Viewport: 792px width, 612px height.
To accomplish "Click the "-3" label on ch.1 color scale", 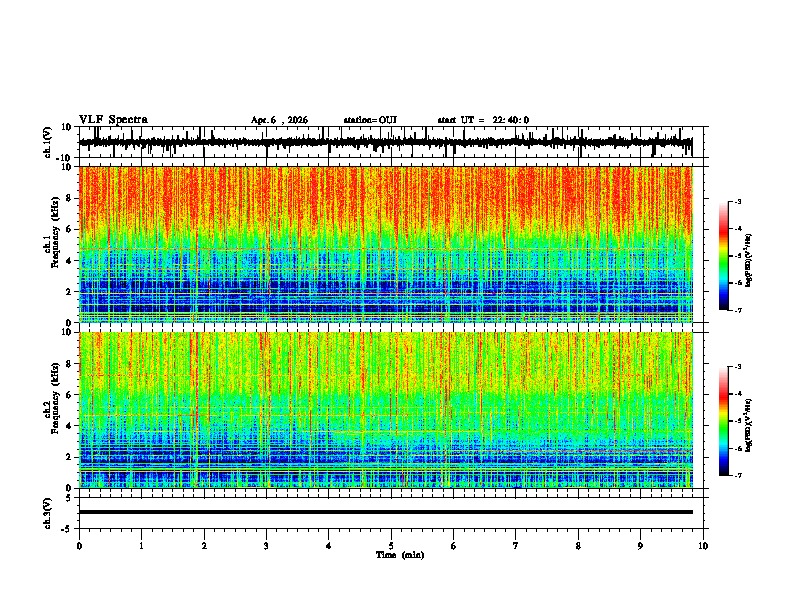I will click(737, 201).
